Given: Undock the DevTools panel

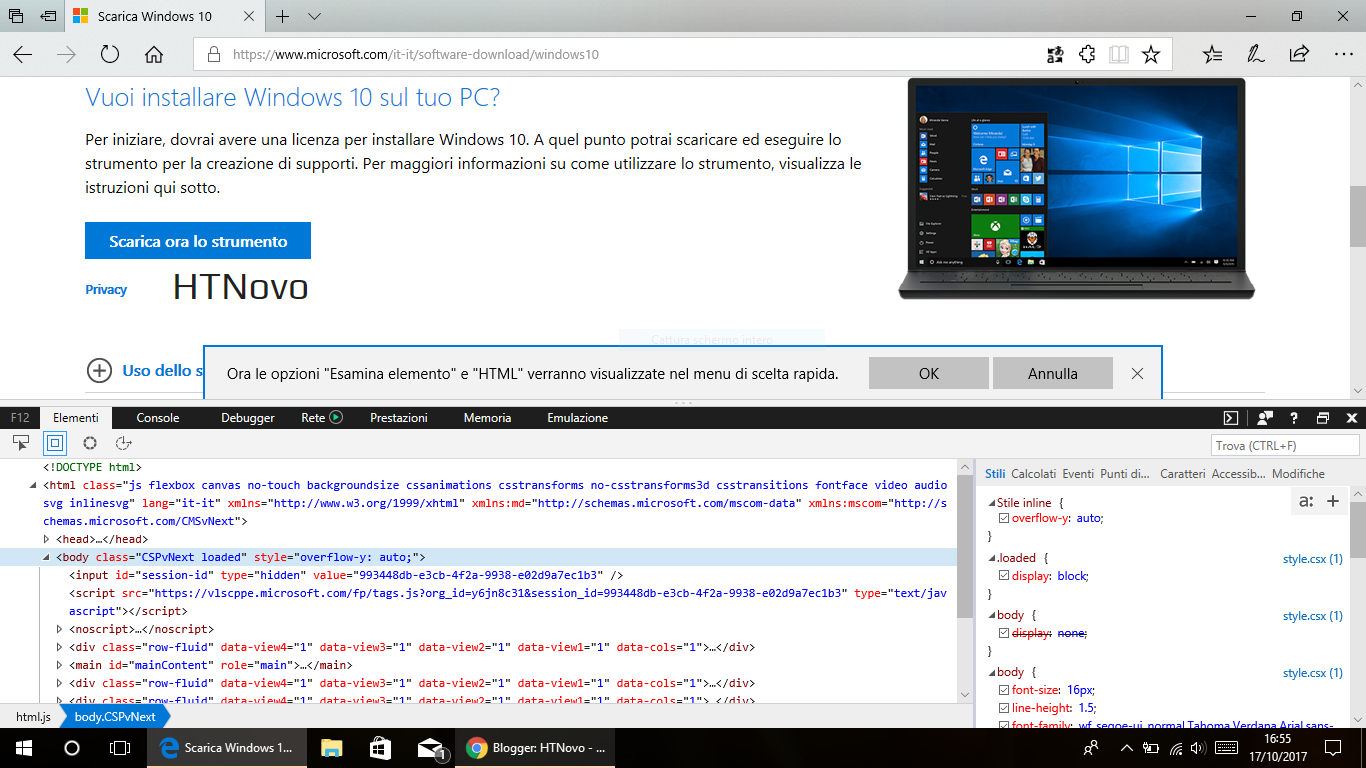Looking at the screenshot, I should pyautogui.click(x=1323, y=418).
